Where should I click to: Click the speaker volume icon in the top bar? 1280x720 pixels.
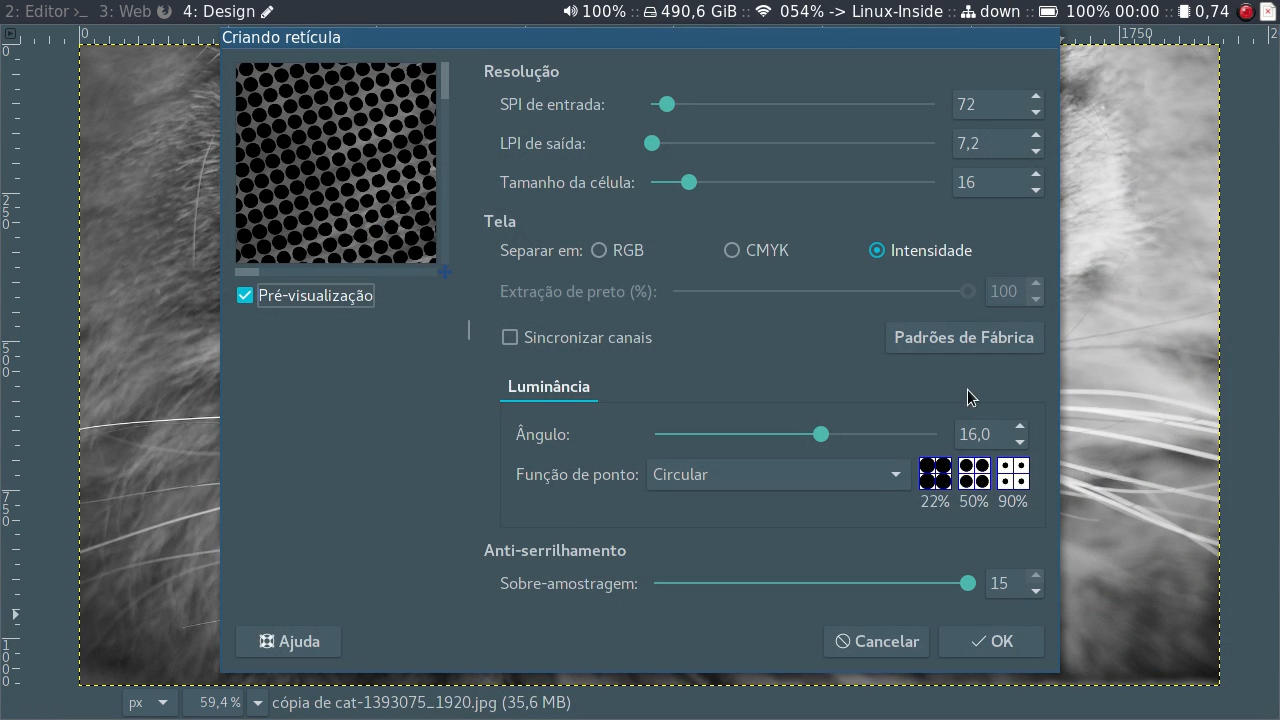tap(570, 11)
